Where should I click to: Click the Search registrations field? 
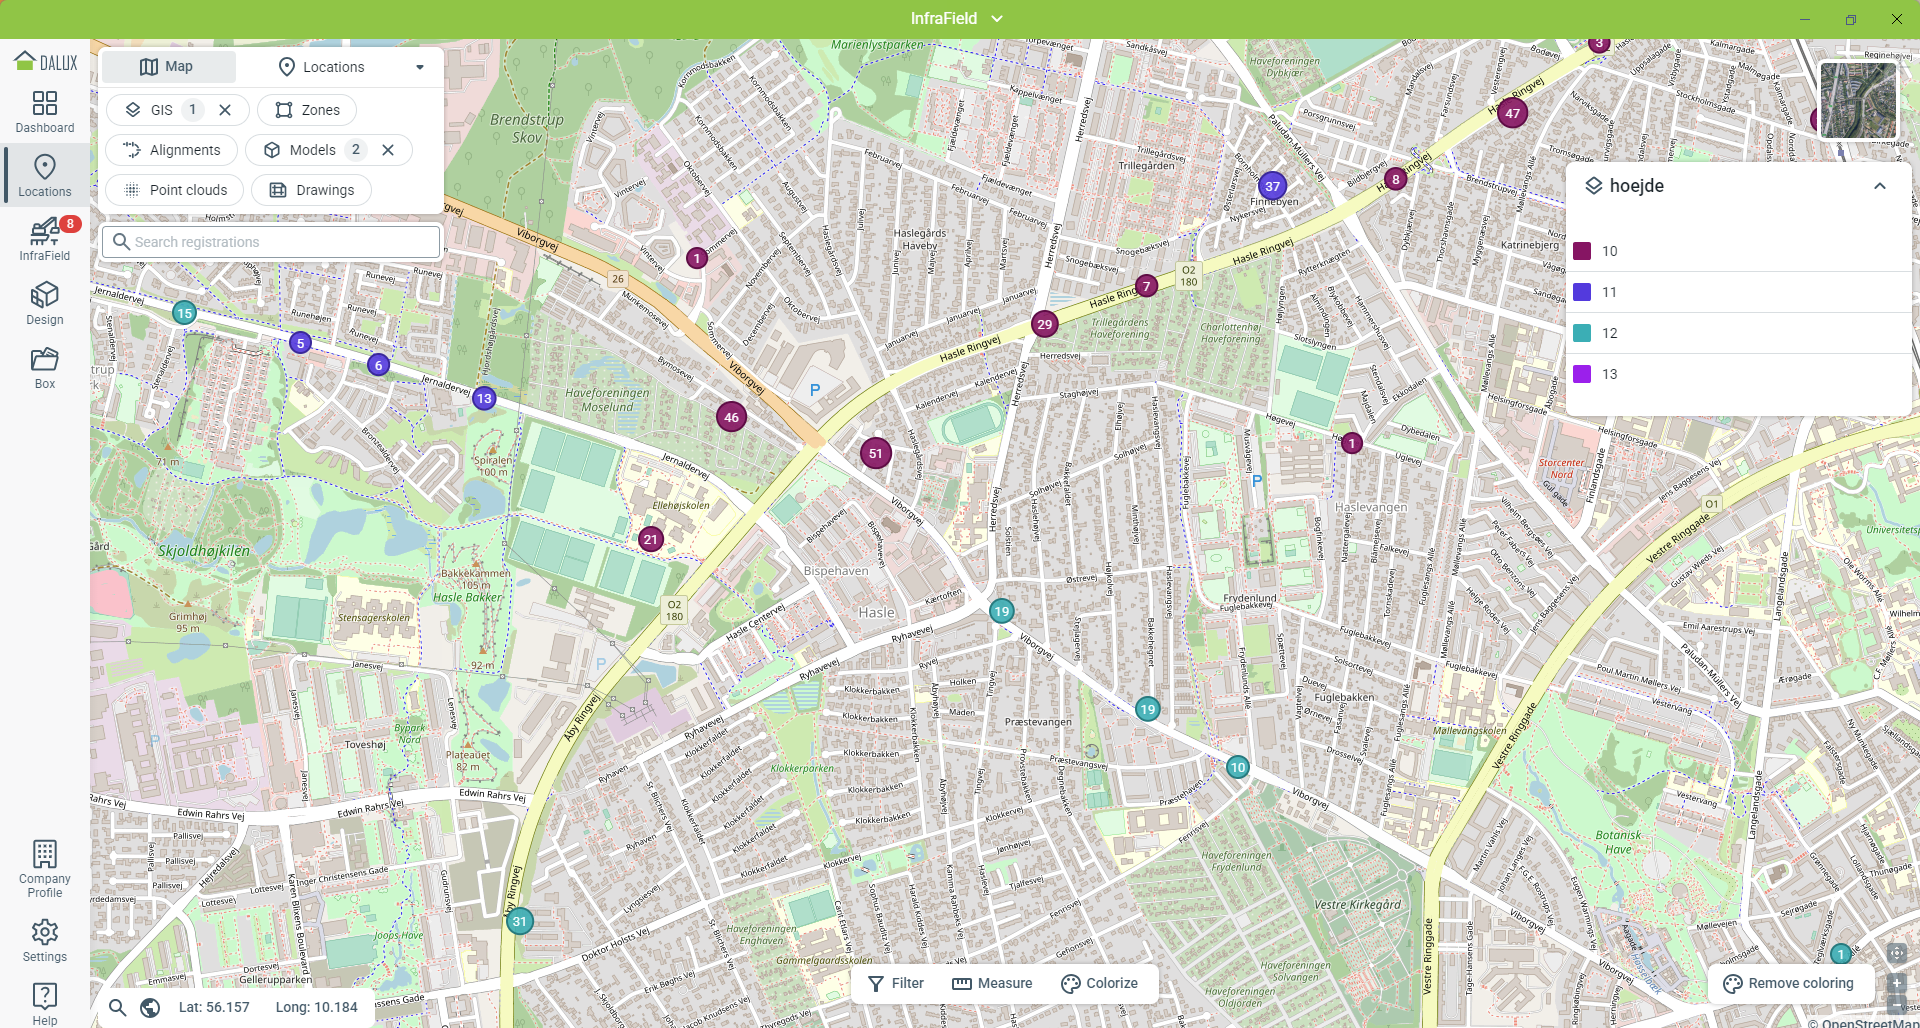tap(272, 242)
